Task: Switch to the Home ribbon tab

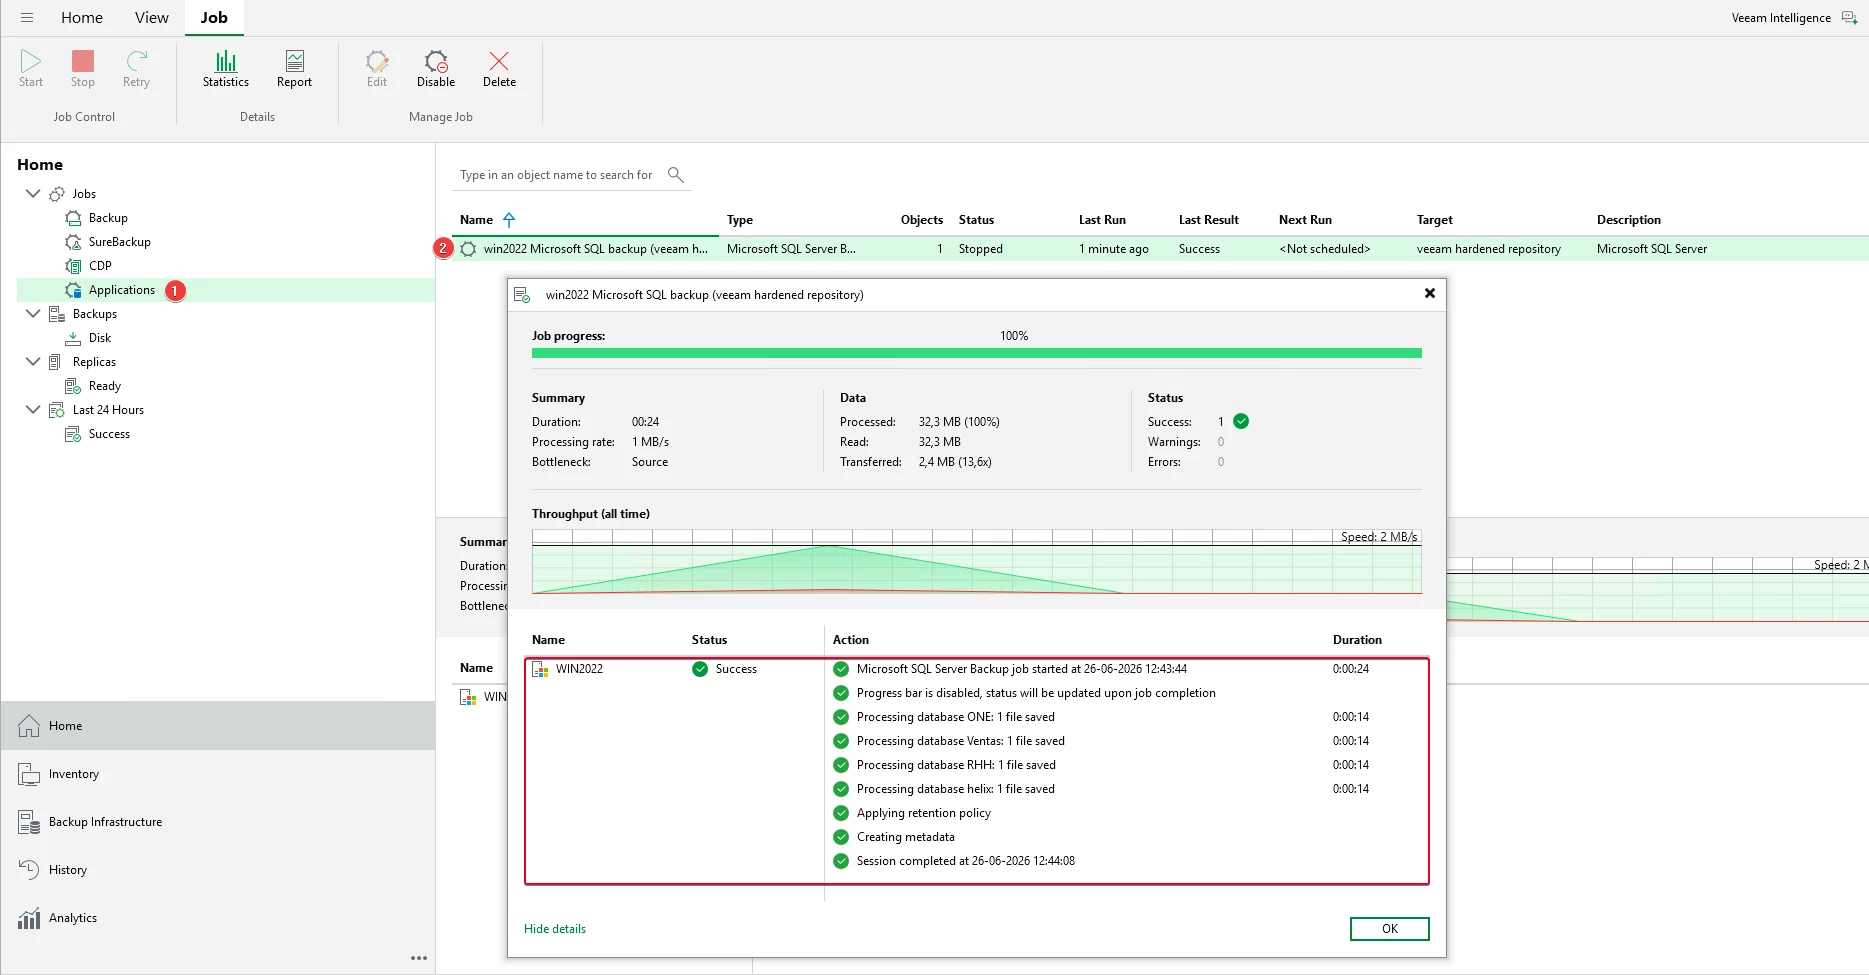Action: pos(82,18)
